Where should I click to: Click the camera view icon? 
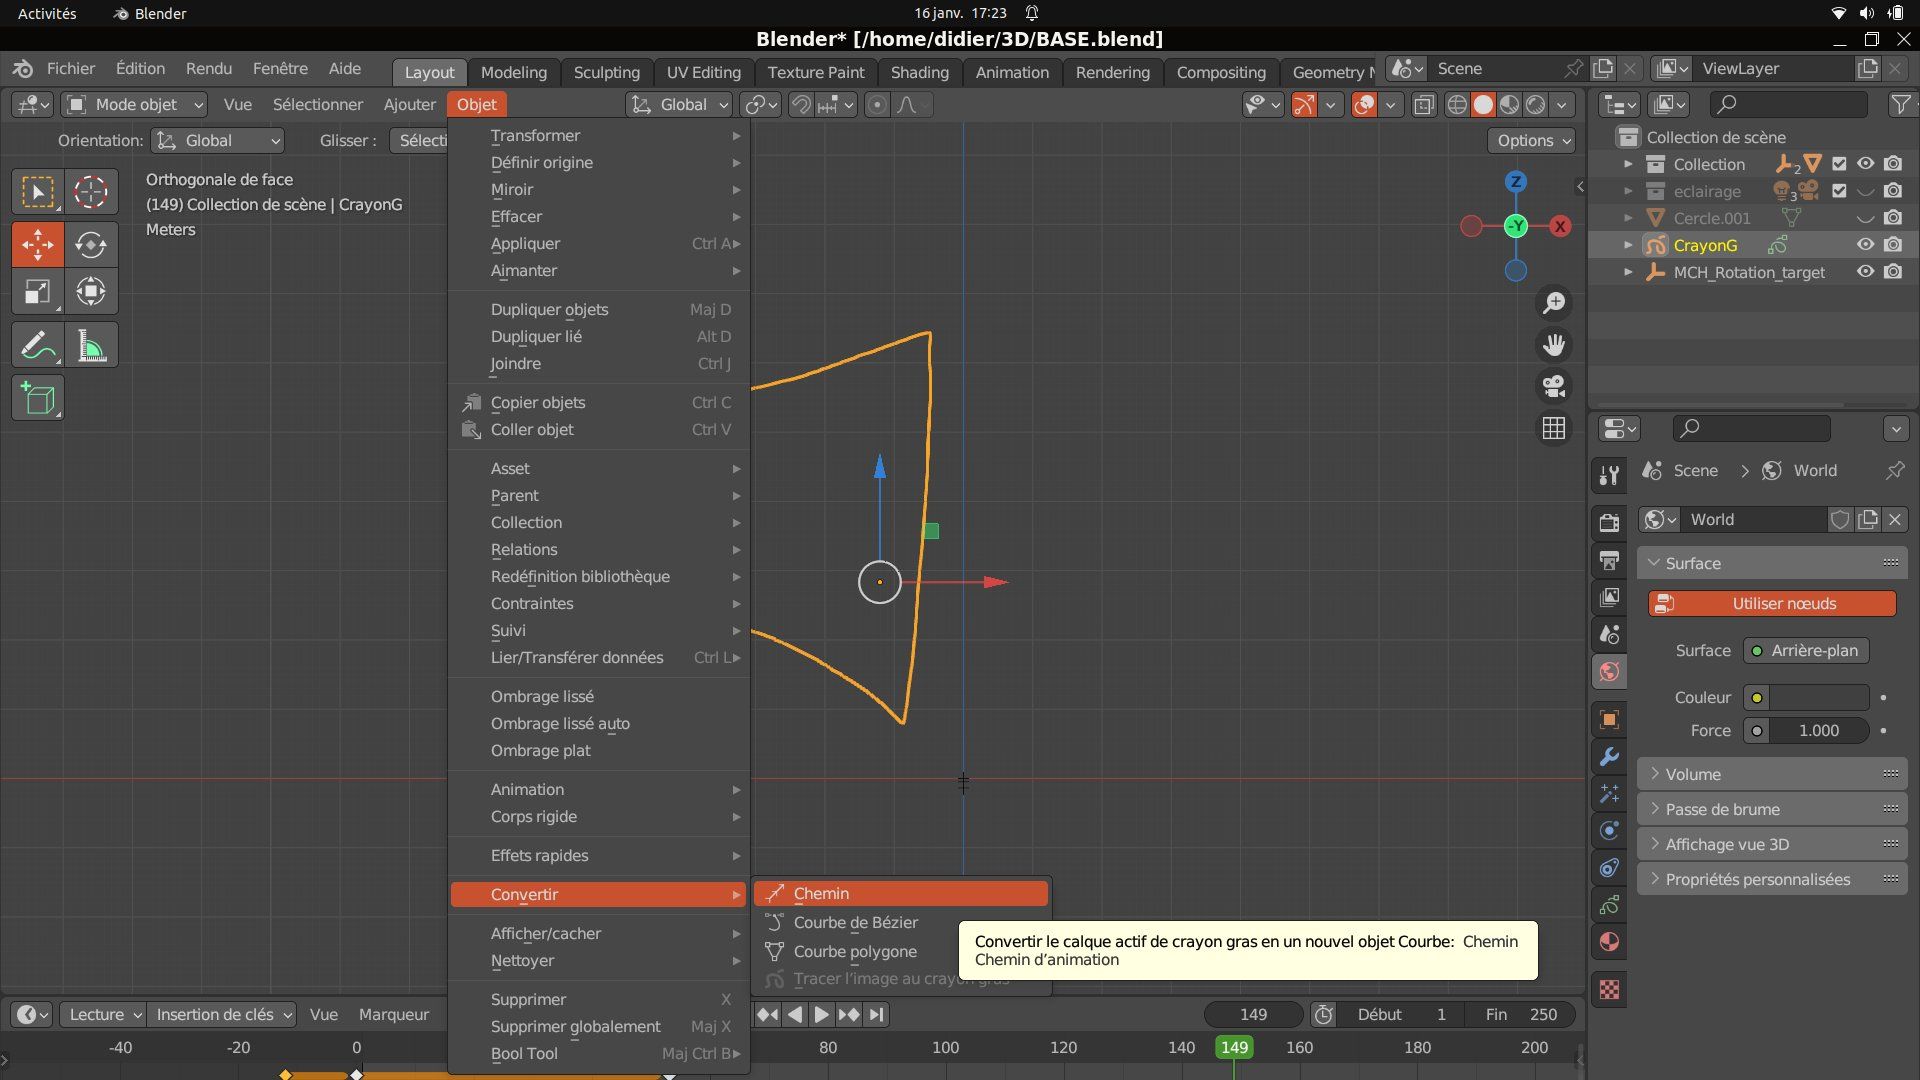point(1553,387)
